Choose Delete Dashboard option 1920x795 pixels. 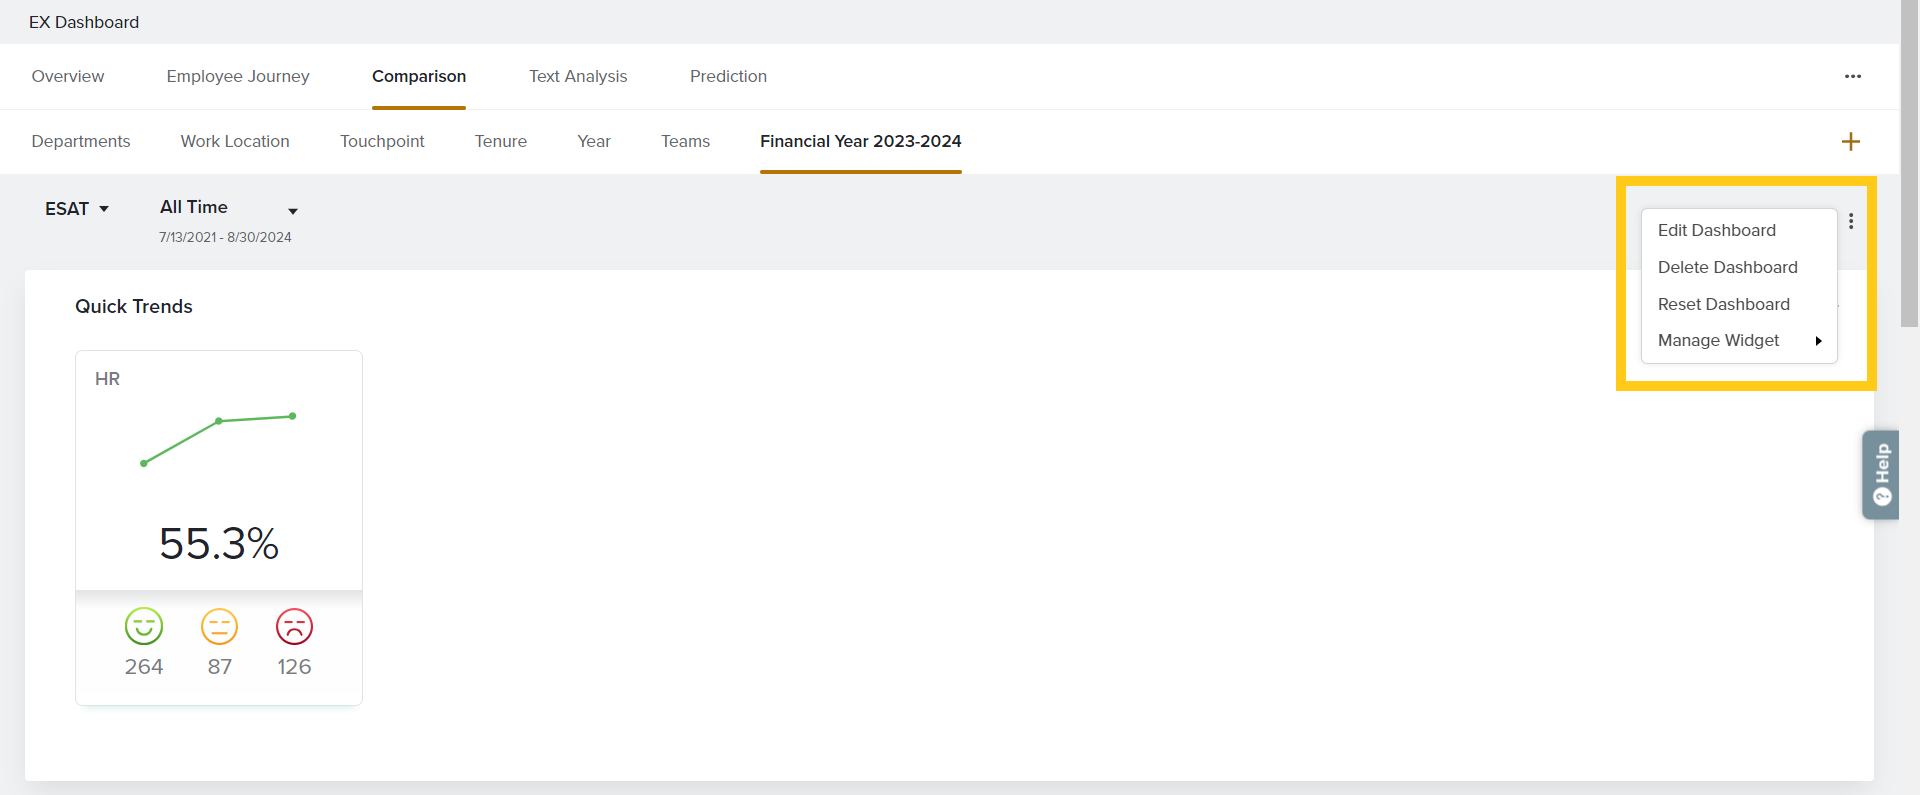point(1727,267)
